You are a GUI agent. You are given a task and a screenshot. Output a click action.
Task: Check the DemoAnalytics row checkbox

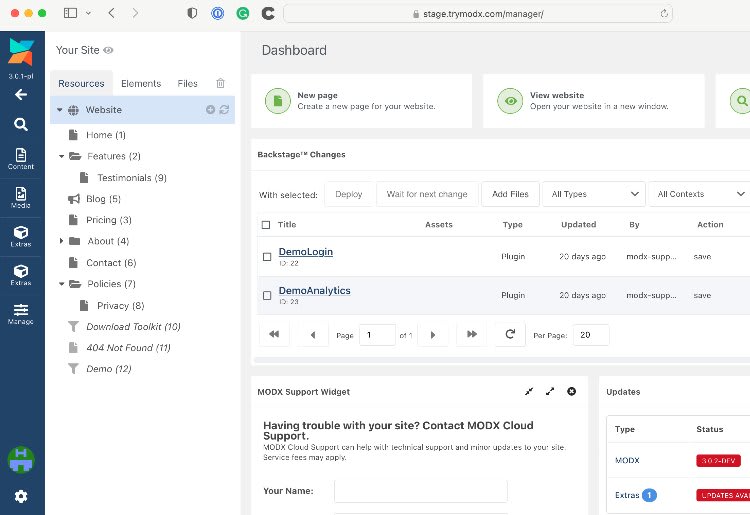click(x=267, y=296)
